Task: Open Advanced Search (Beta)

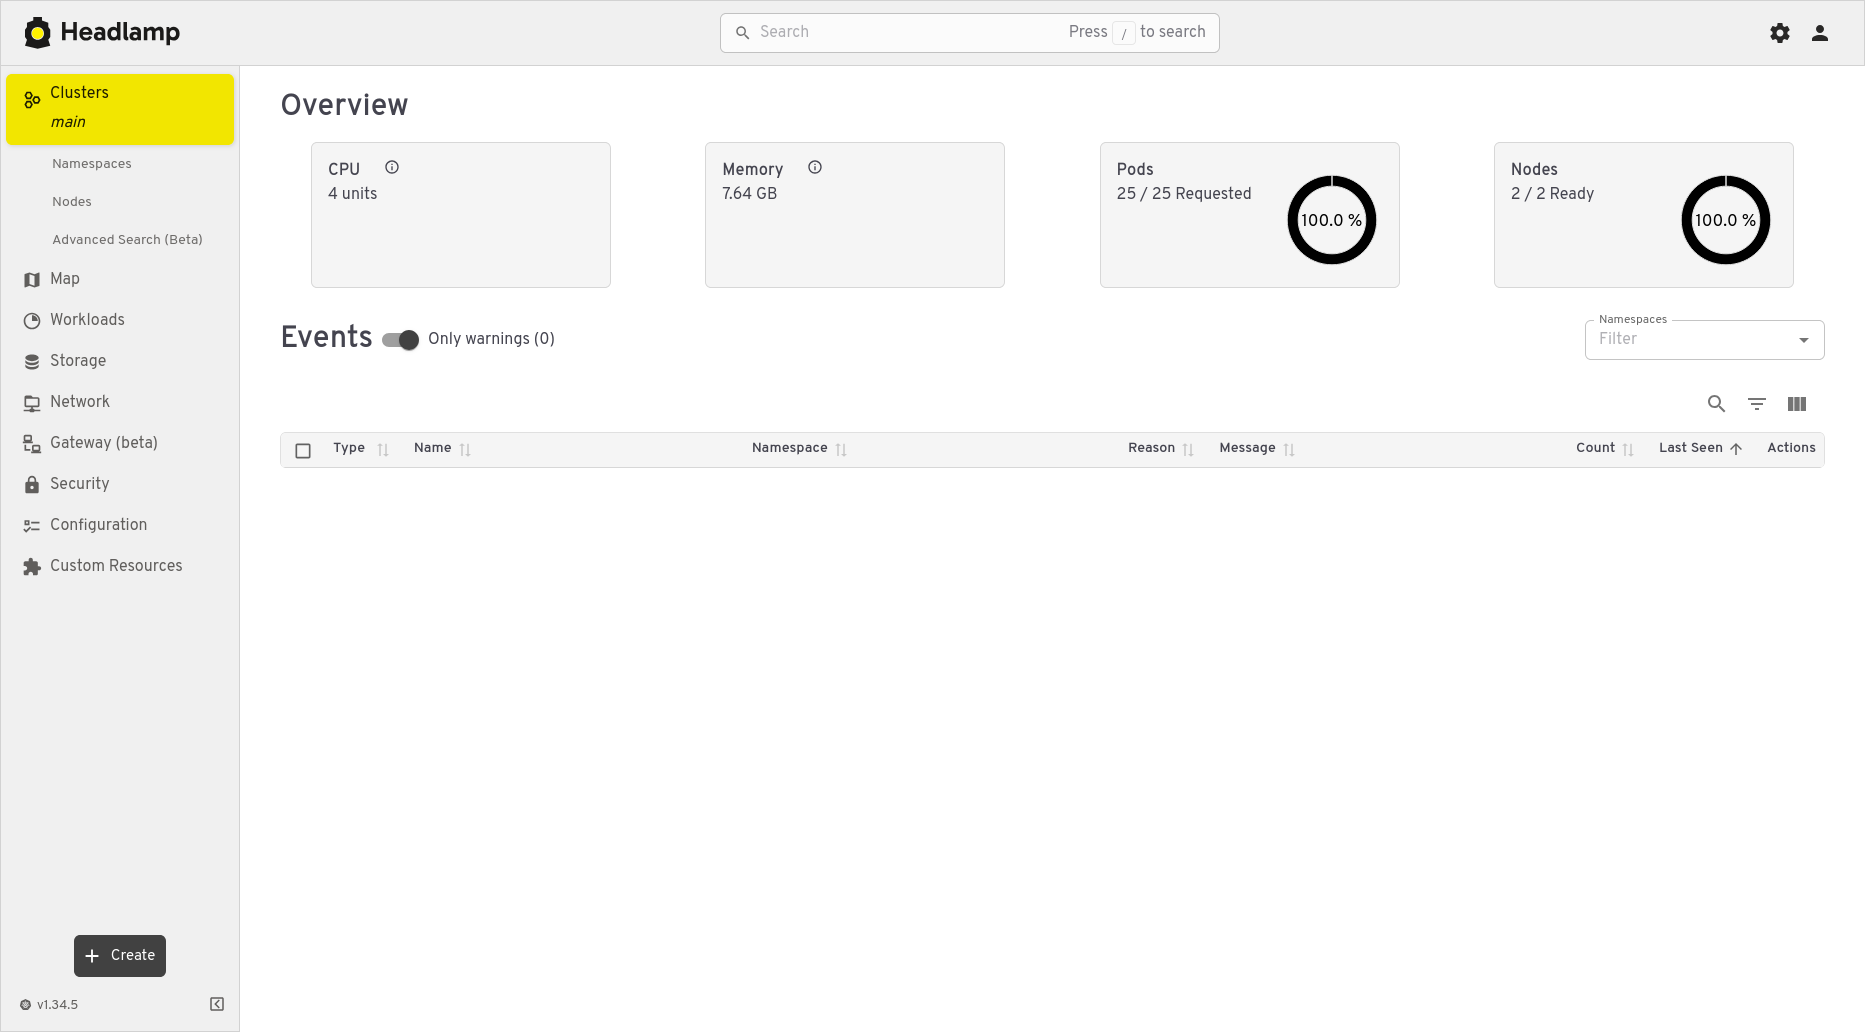Action: point(127,239)
